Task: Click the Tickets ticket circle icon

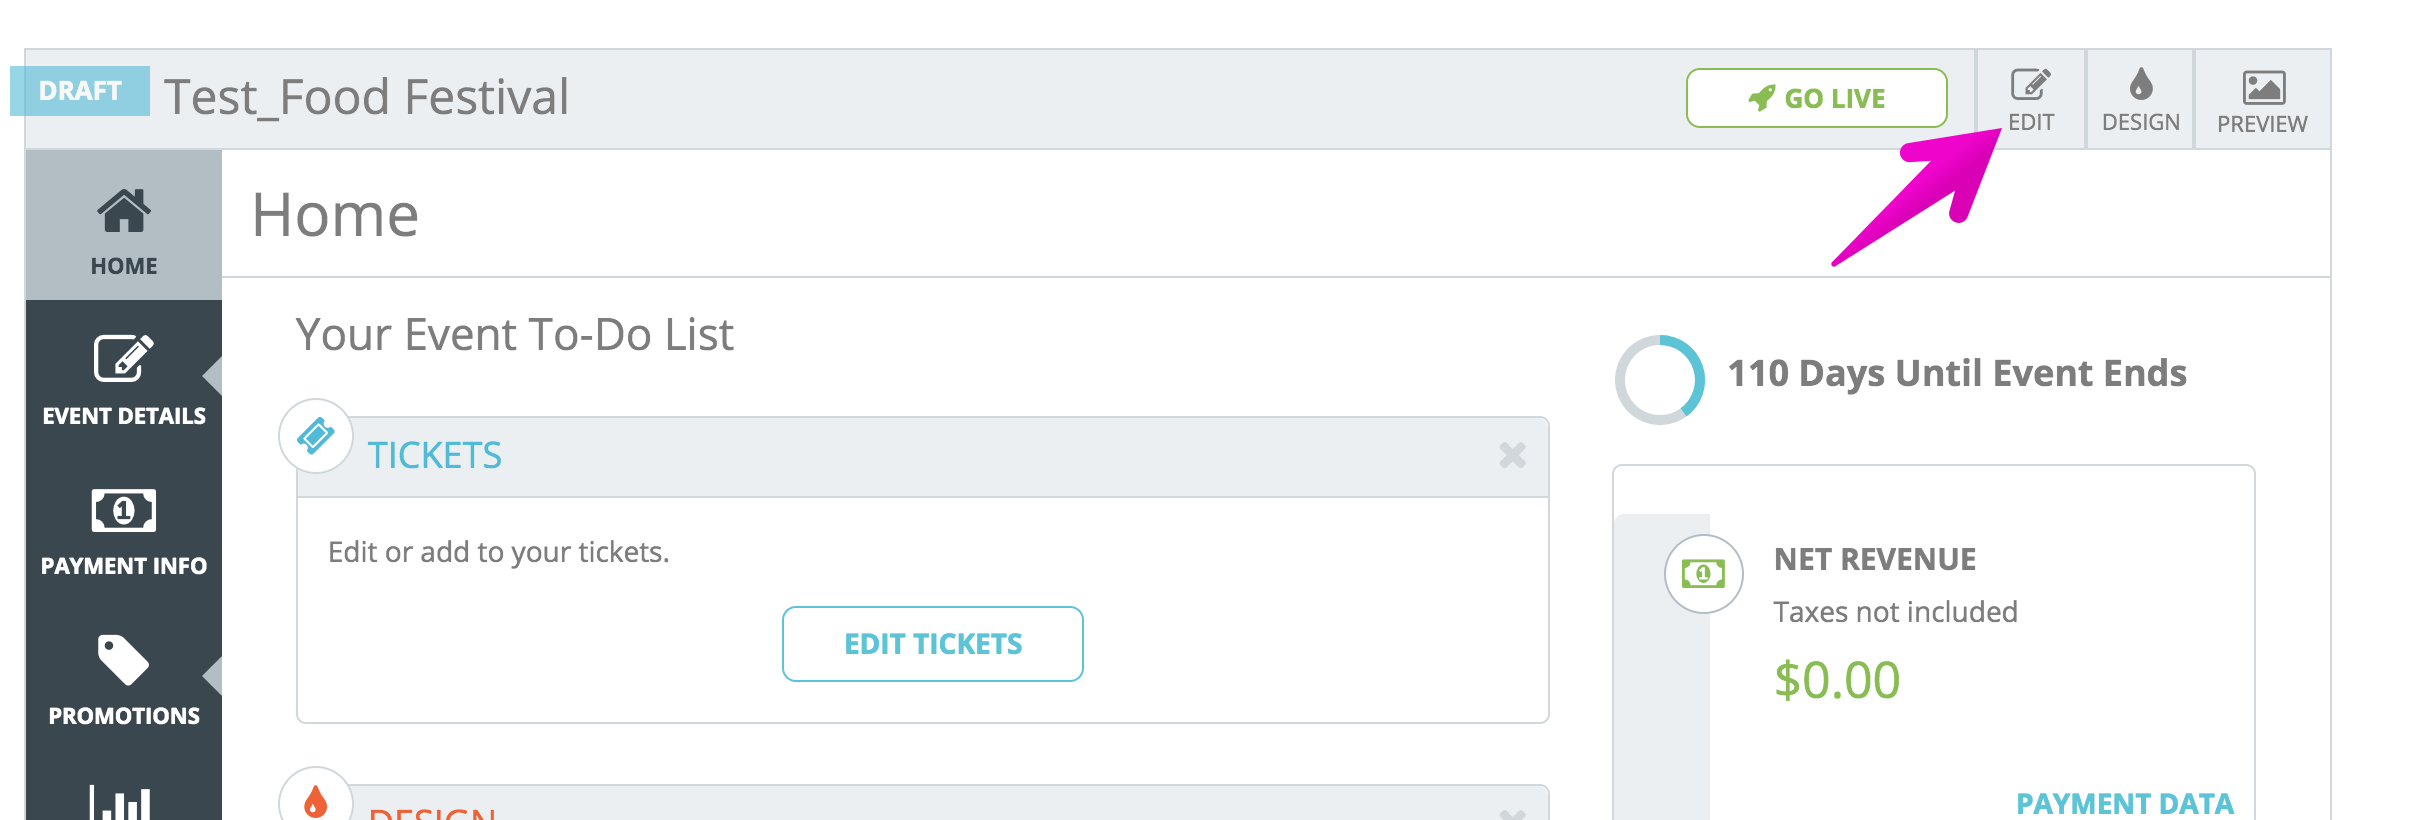Action: pos(316,436)
